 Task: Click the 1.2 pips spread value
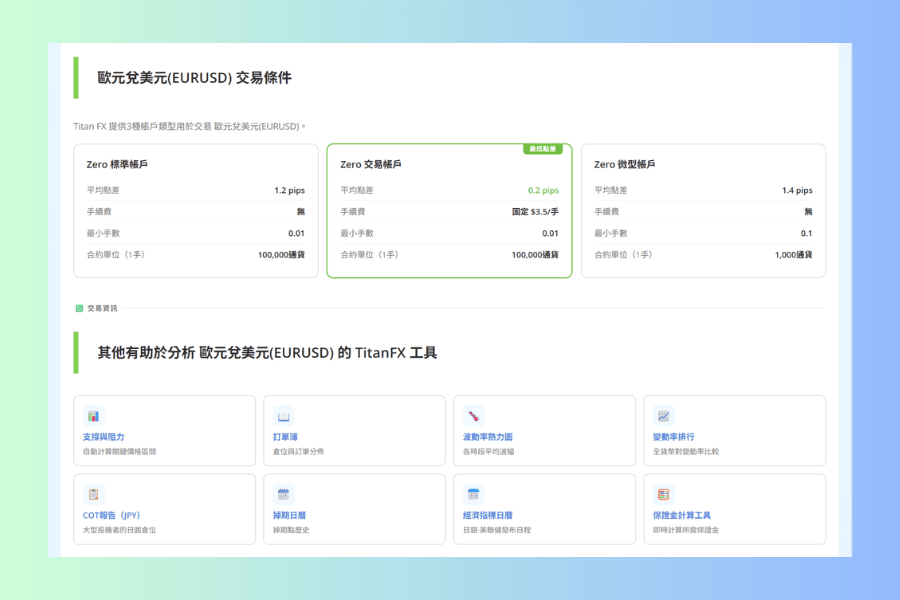(x=289, y=190)
